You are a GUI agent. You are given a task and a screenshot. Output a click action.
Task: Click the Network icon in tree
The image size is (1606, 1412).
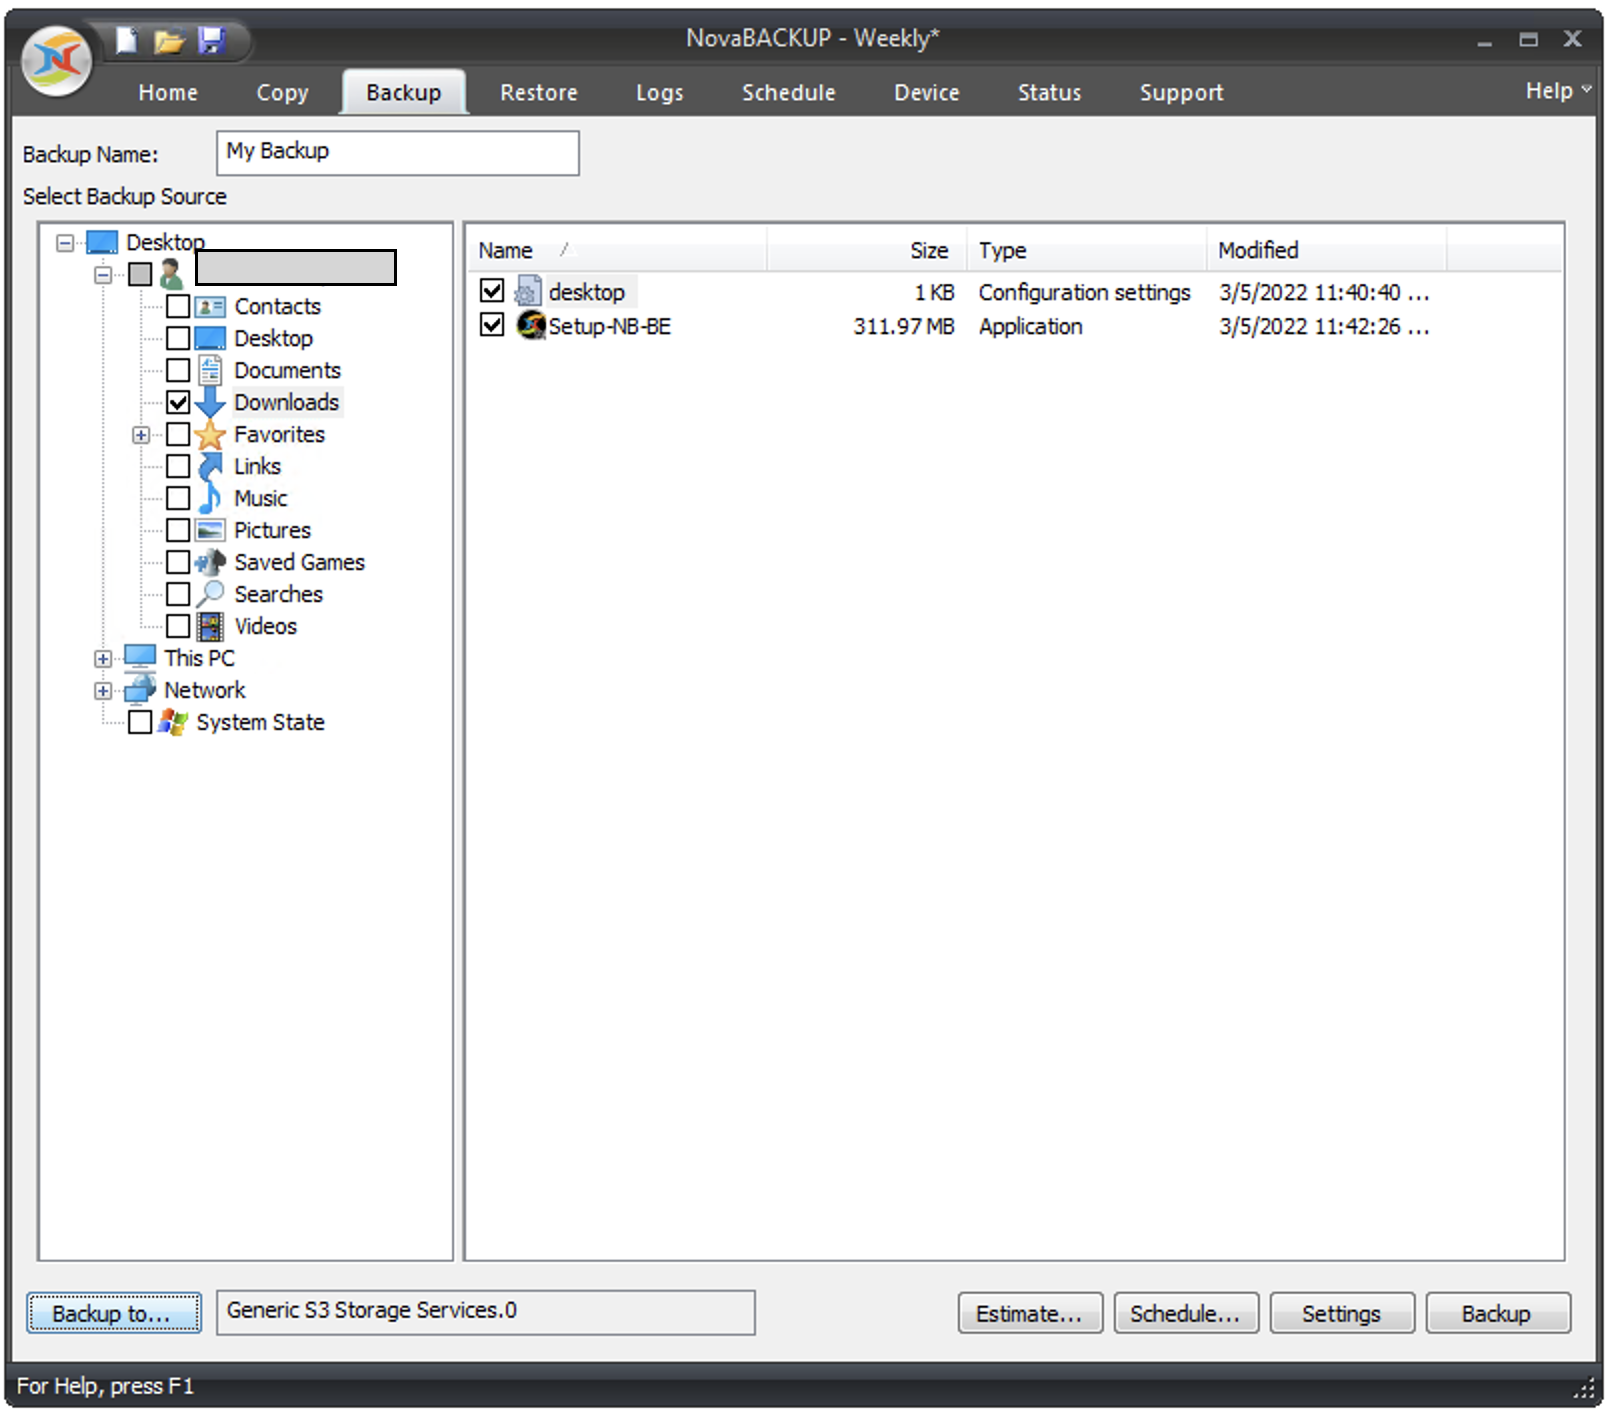click(x=140, y=689)
